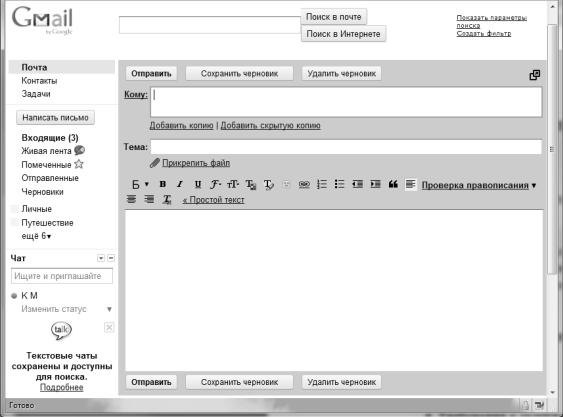This screenshot has height=417, width=563.
Task: Click Поиск в почте button
Action: coord(334,17)
